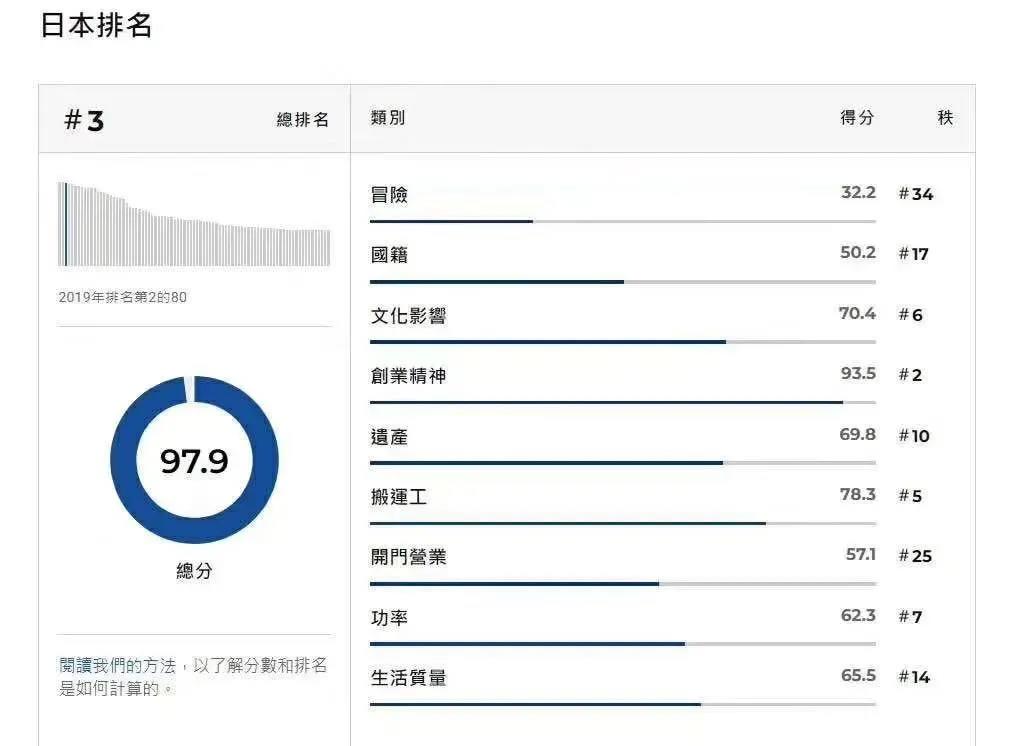
Task: Select the 國籍 category label
Action: 389,255
